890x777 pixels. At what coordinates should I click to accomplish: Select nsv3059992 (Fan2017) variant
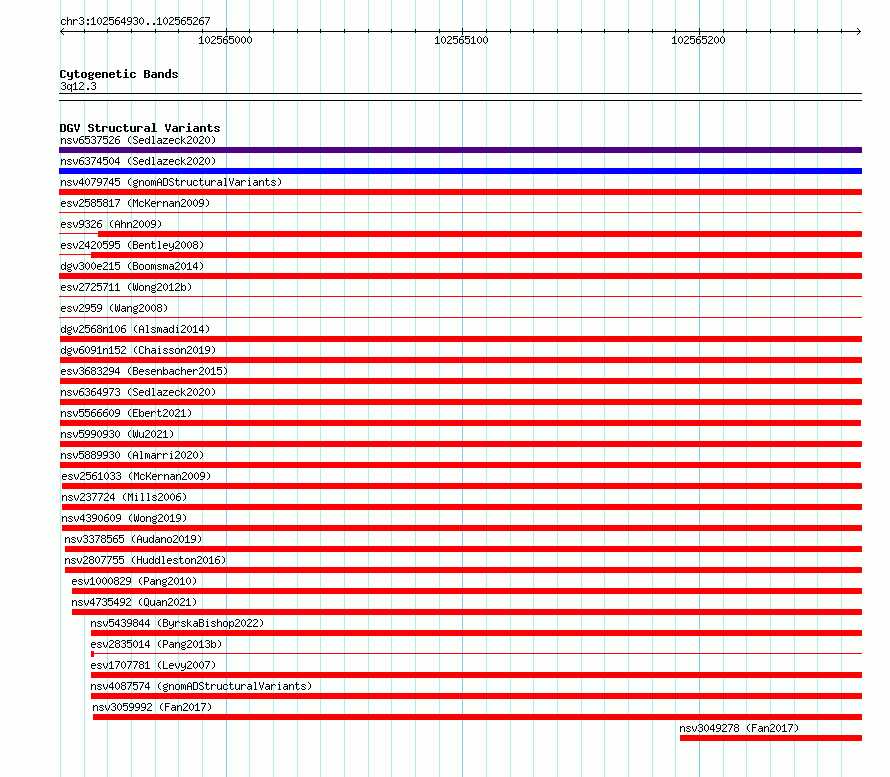point(152,707)
